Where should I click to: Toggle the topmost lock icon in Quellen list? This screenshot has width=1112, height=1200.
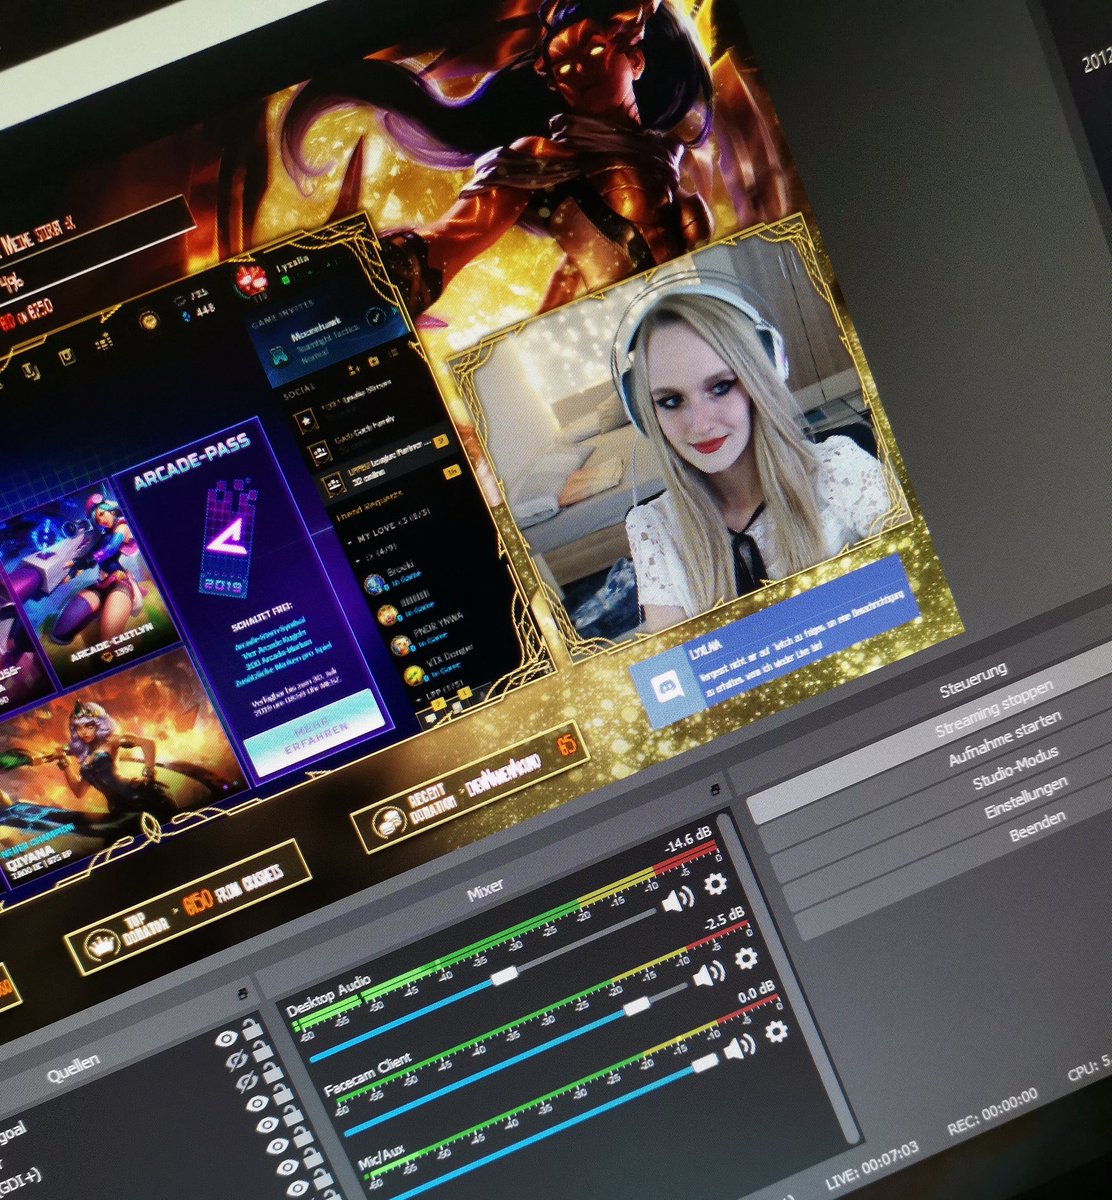coord(253,1029)
